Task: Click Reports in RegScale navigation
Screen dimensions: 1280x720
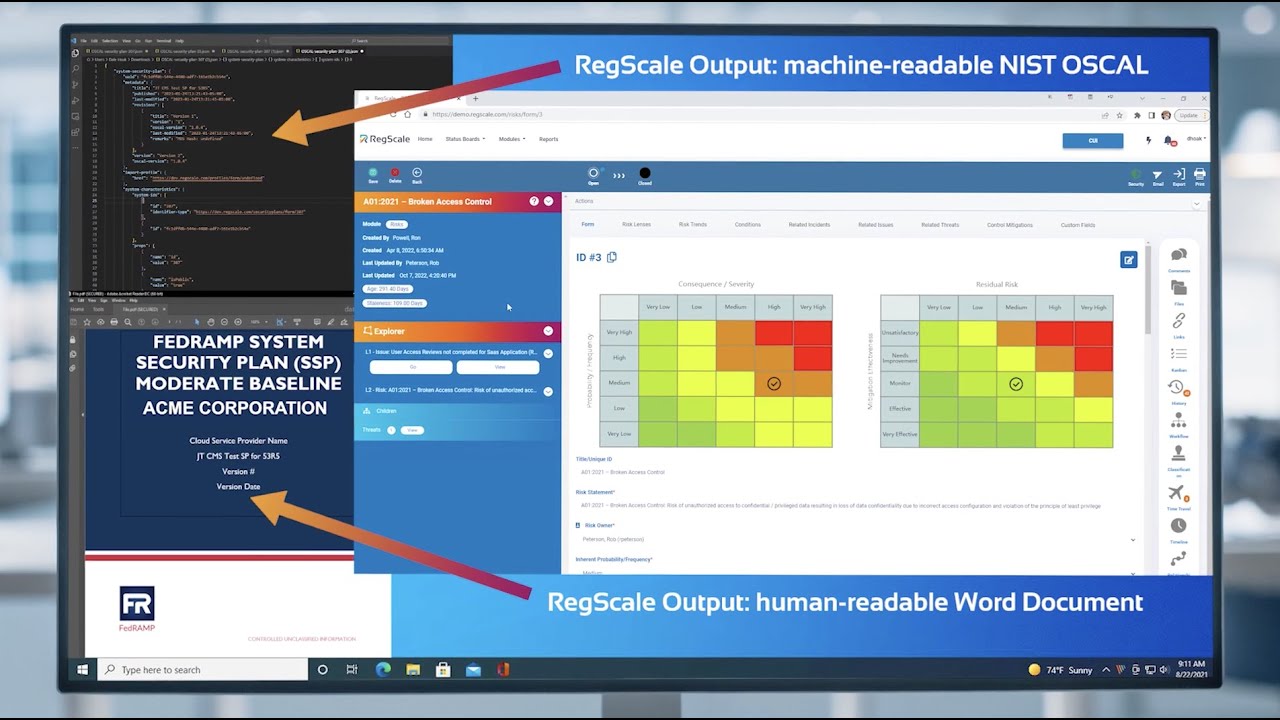Action: coord(548,139)
